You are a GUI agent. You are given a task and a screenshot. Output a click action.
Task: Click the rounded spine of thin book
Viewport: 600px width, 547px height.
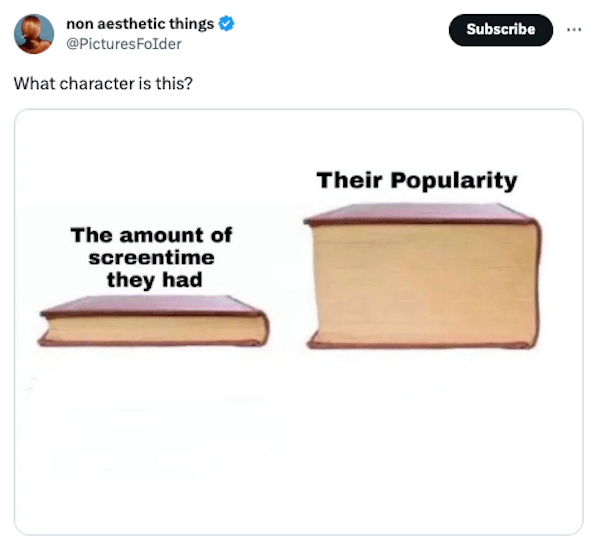point(263,328)
